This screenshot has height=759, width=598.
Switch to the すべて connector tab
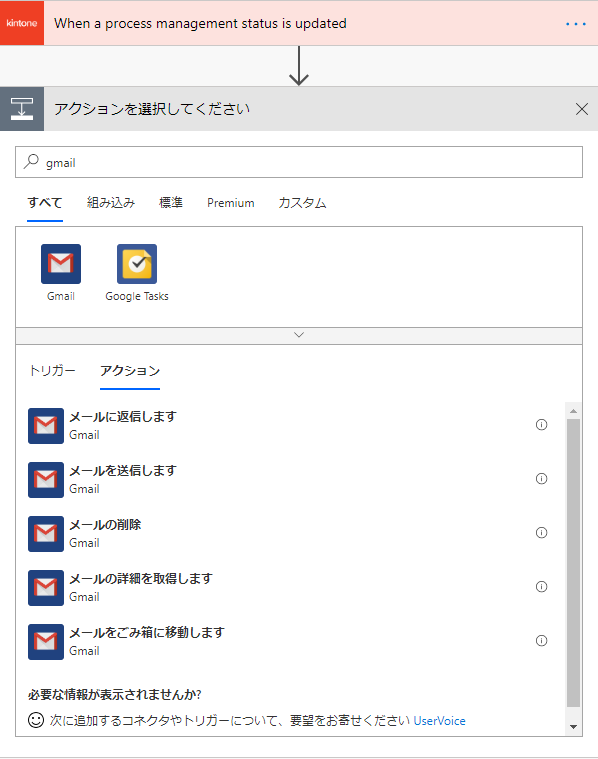[45, 202]
